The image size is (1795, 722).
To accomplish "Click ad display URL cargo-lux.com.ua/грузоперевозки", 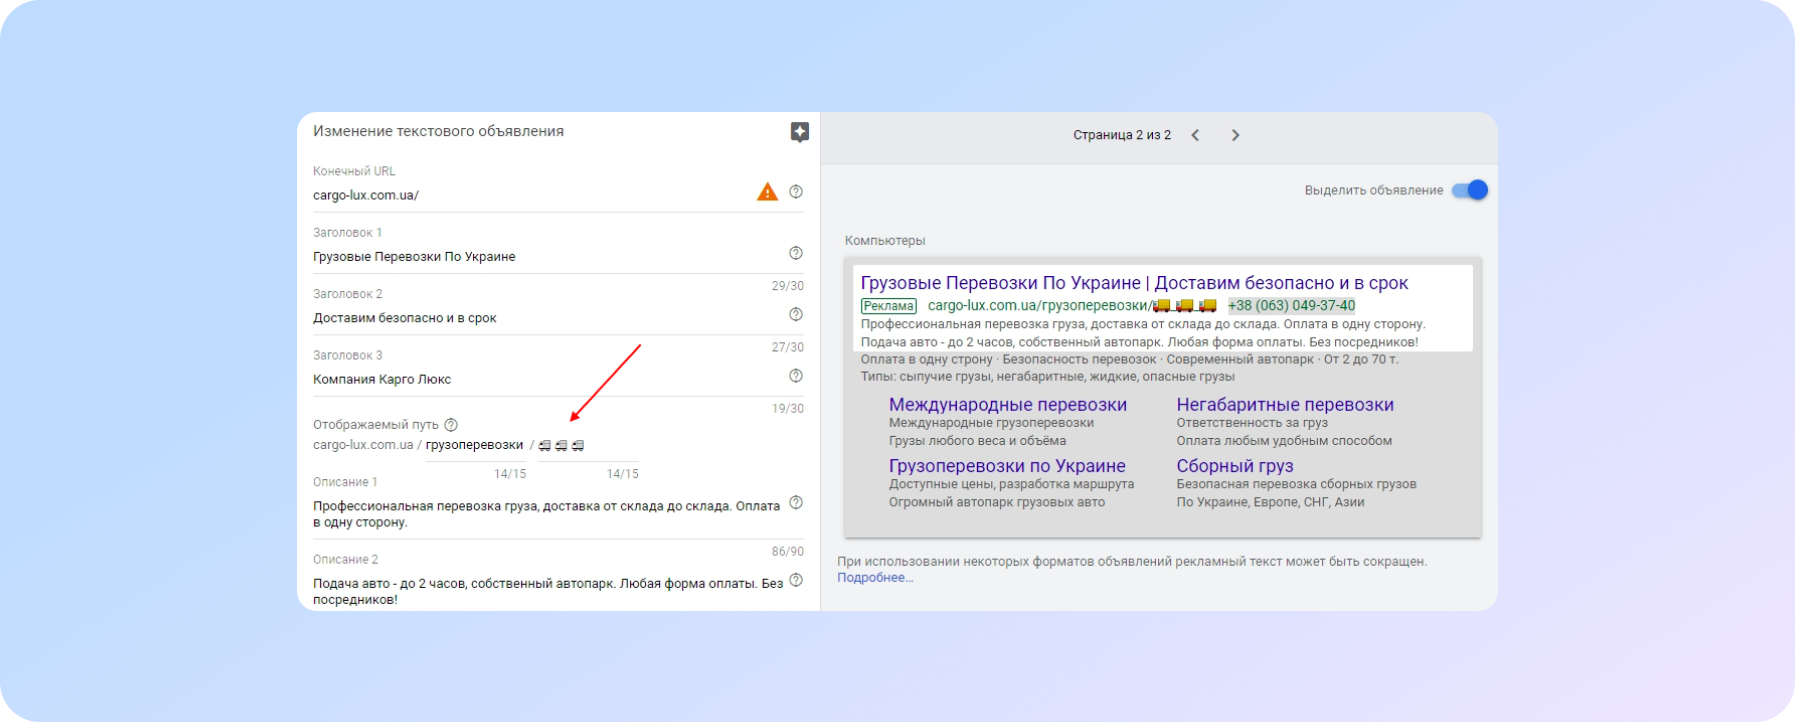I will (1038, 306).
